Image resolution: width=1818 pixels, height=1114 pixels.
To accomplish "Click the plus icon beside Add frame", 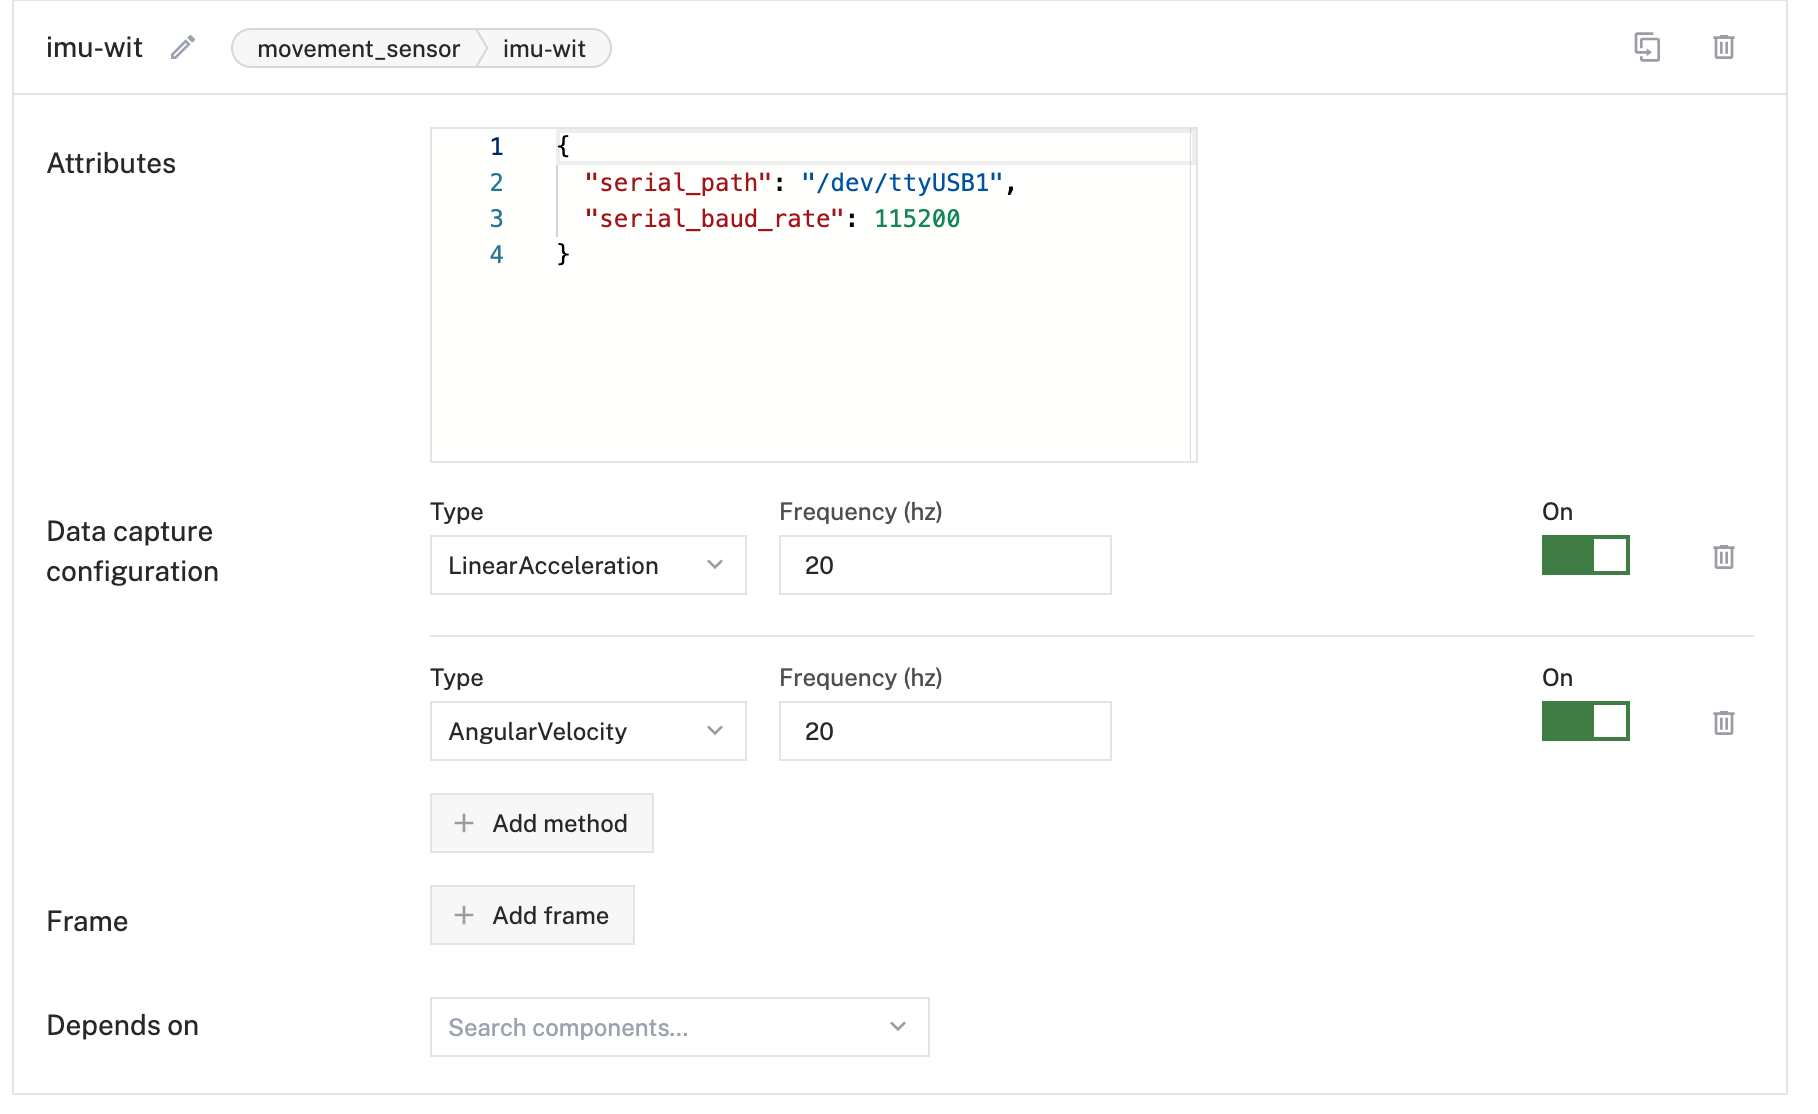I will (464, 915).
